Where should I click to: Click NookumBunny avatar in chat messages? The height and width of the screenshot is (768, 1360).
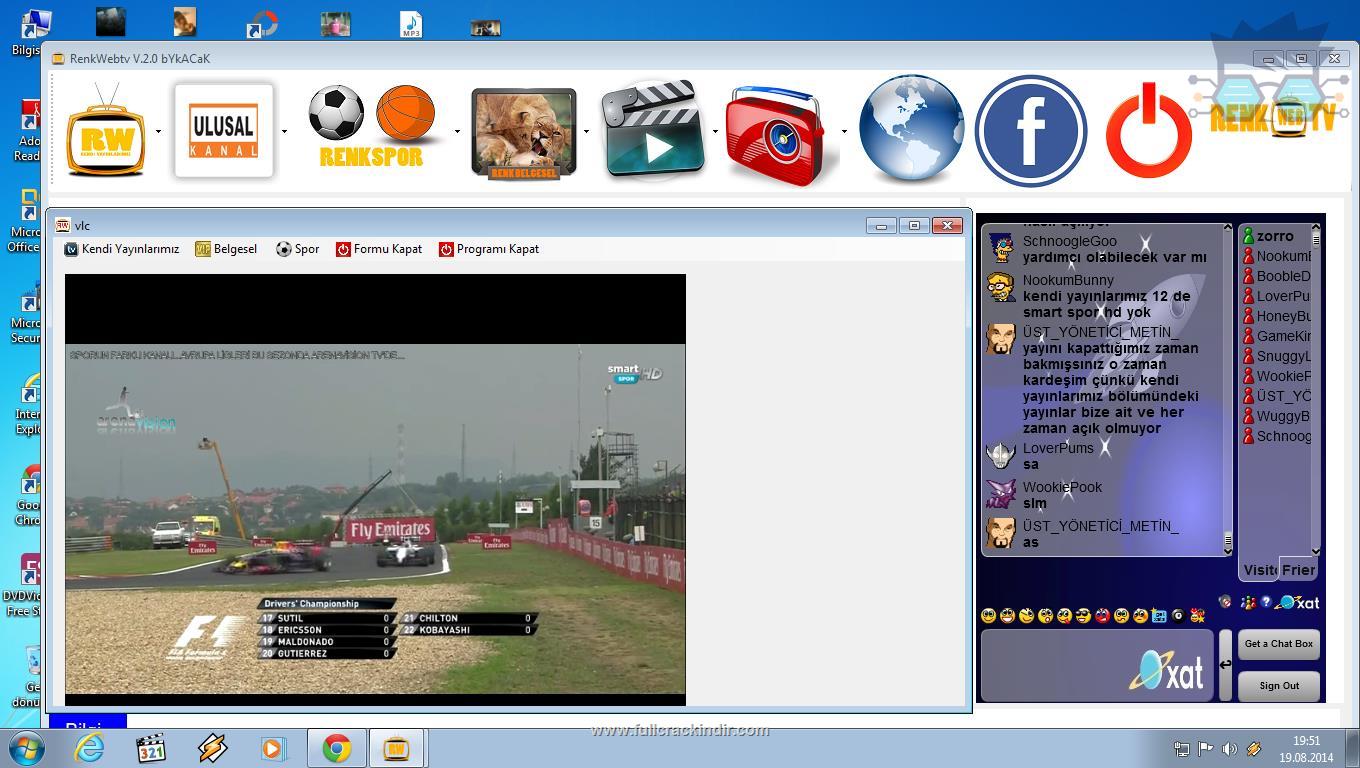(x=1000, y=287)
